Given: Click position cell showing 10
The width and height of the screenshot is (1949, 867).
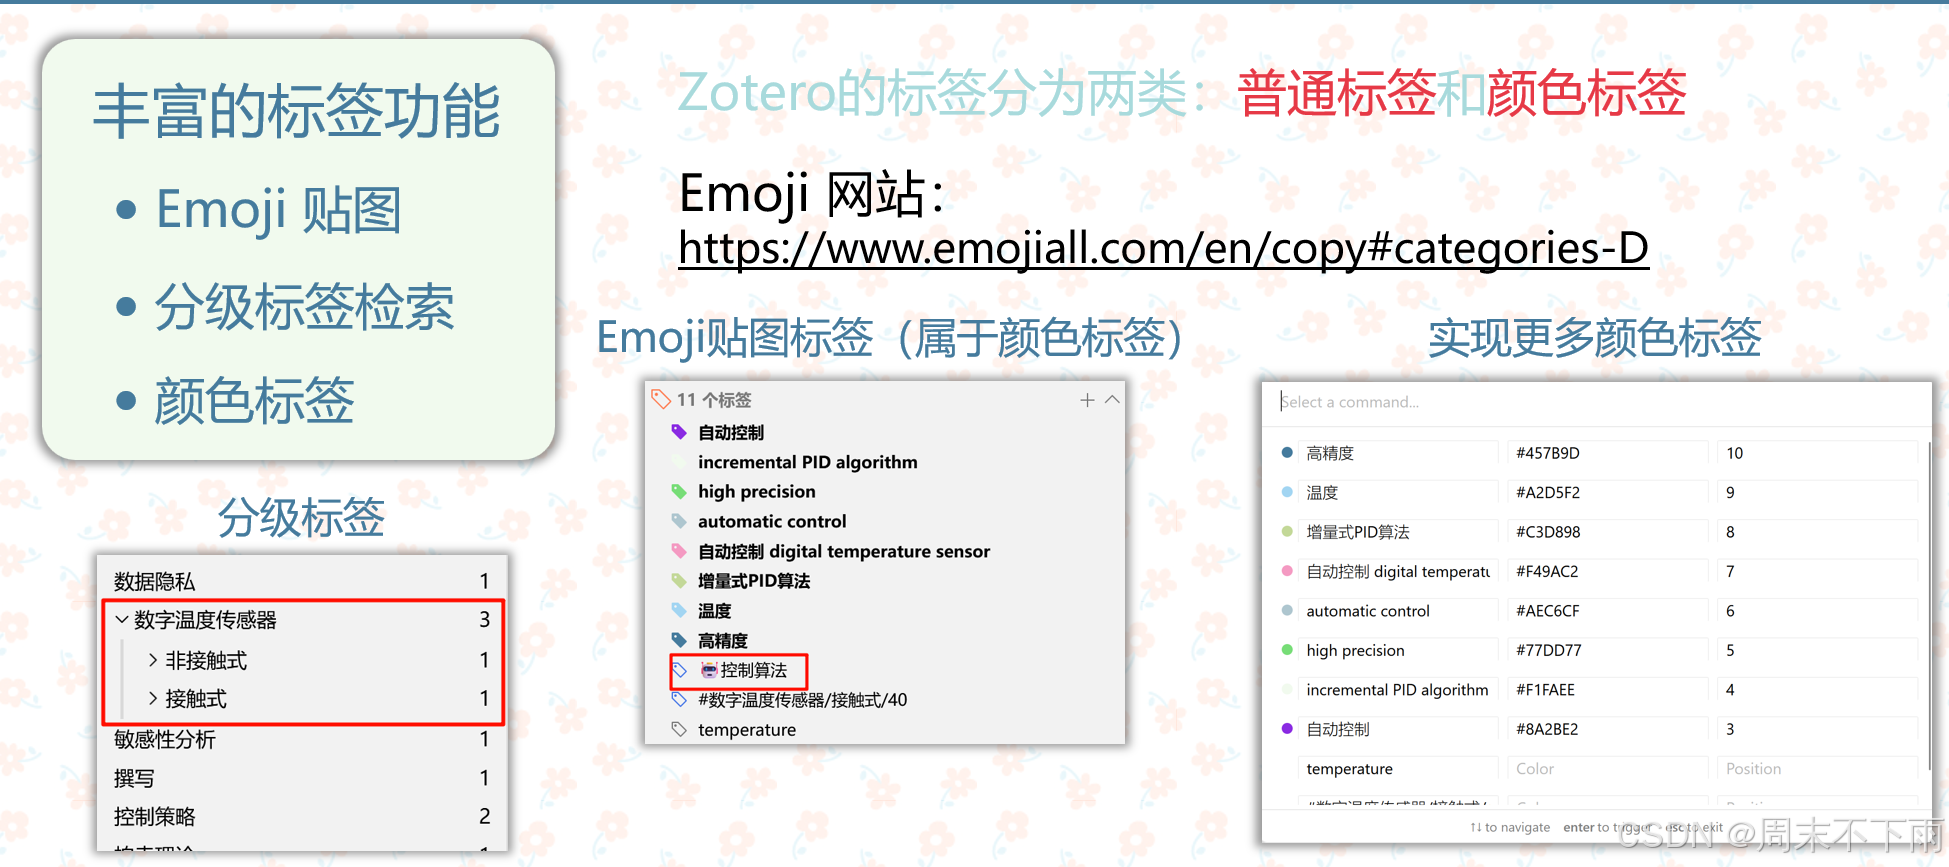Looking at the screenshot, I should (1817, 453).
